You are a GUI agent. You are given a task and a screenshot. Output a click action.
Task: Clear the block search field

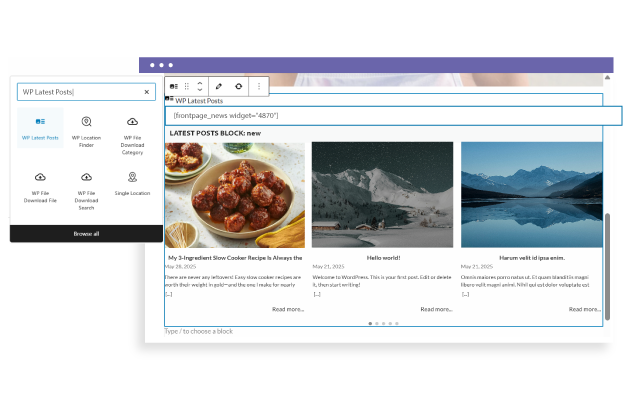[x=146, y=92]
